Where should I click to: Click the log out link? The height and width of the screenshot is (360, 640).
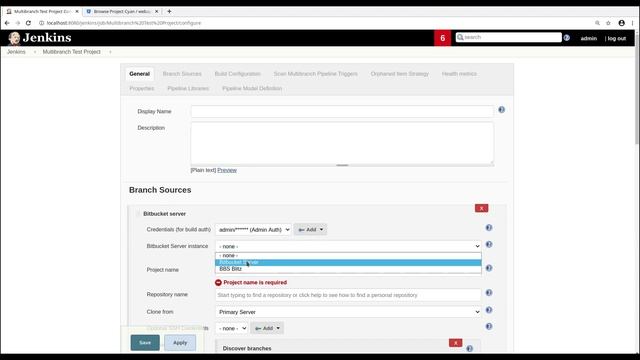click(x=616, y=38)
